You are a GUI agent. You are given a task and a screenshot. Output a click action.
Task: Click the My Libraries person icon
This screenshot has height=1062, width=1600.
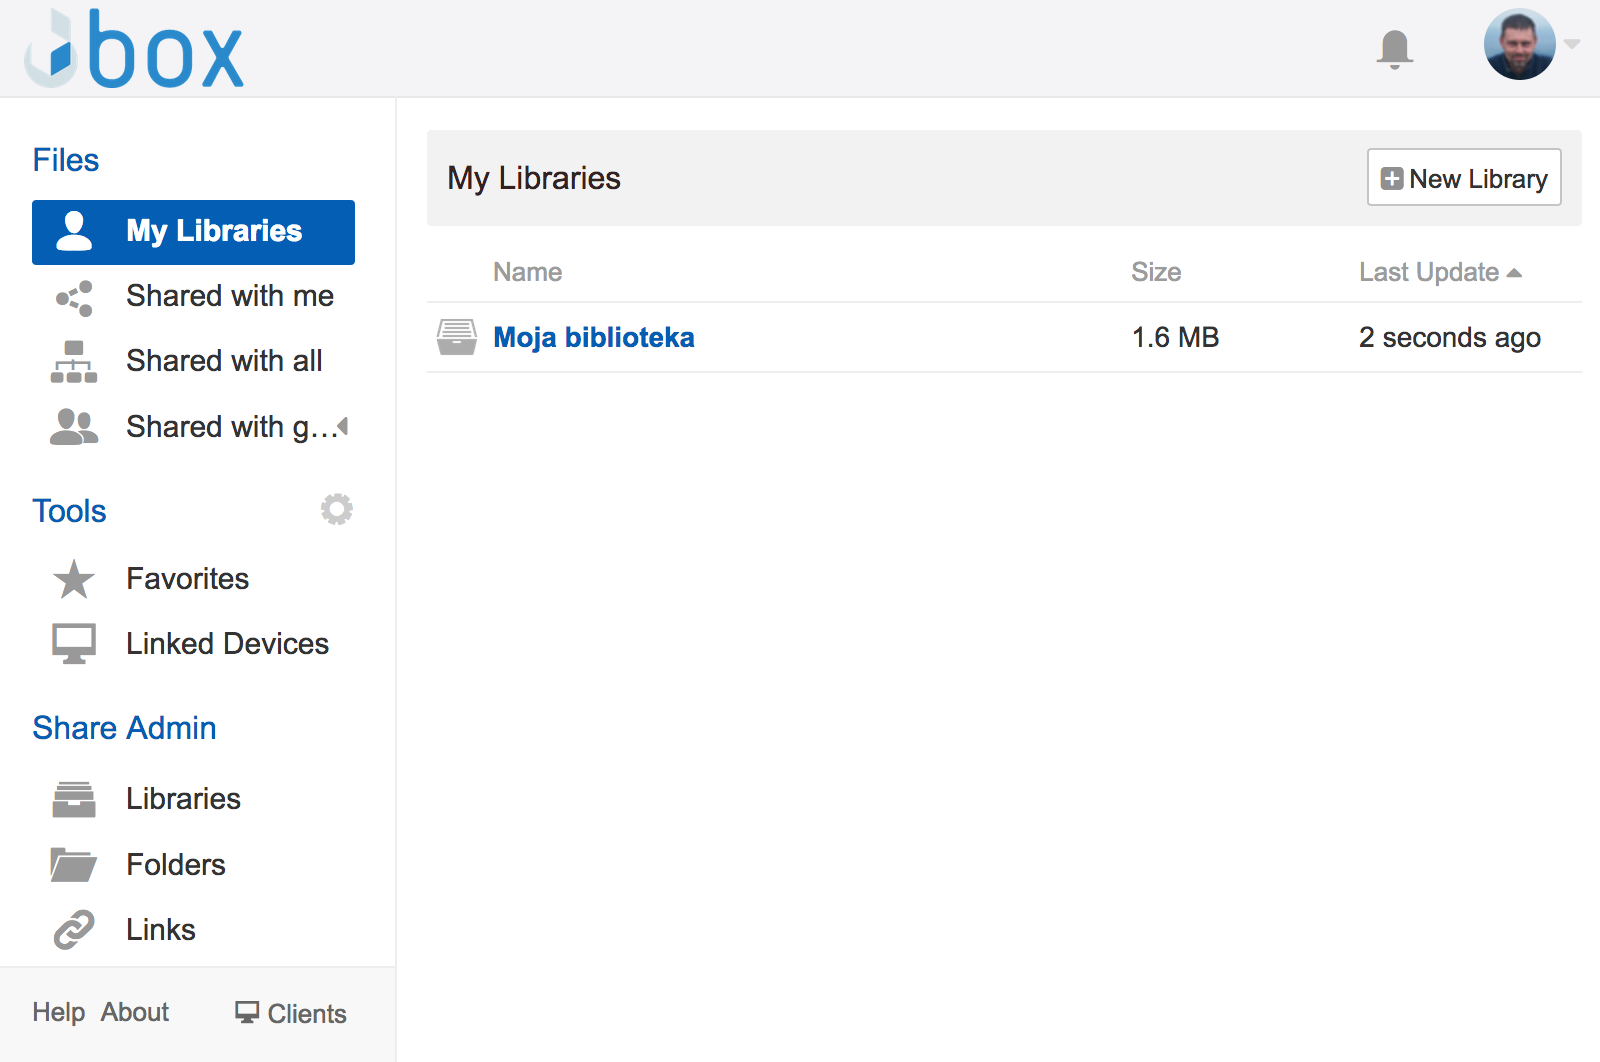[x=74, y=231]
